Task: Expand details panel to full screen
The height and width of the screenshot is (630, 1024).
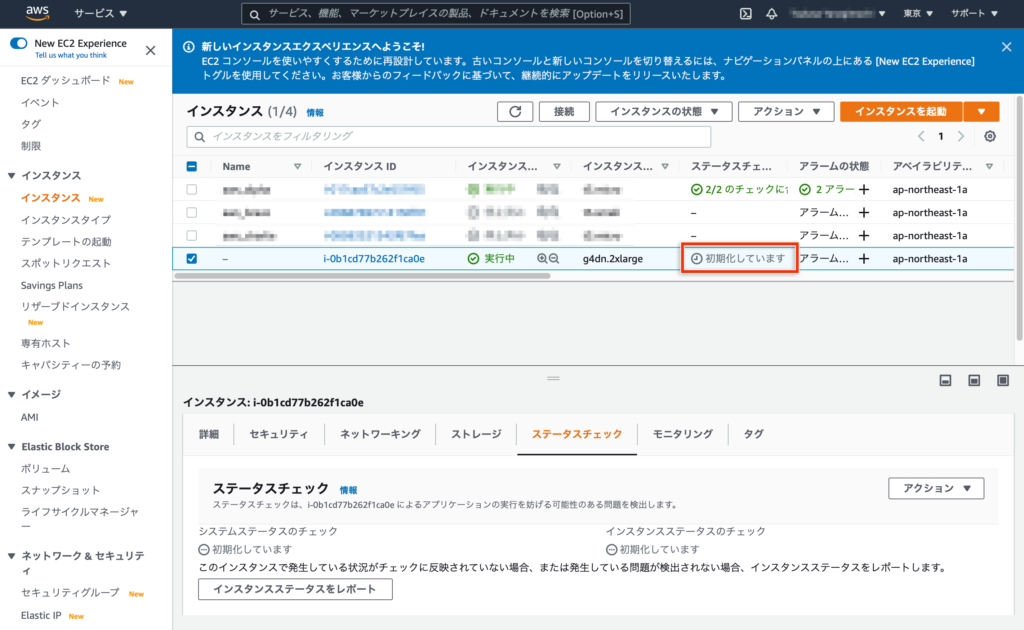Action: click(x=1003, y=381)
